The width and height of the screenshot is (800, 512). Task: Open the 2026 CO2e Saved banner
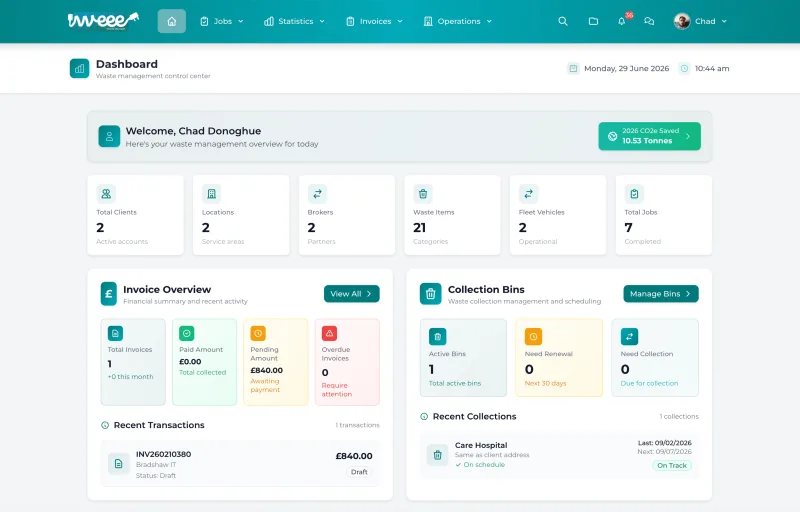(x=649, y=136)
